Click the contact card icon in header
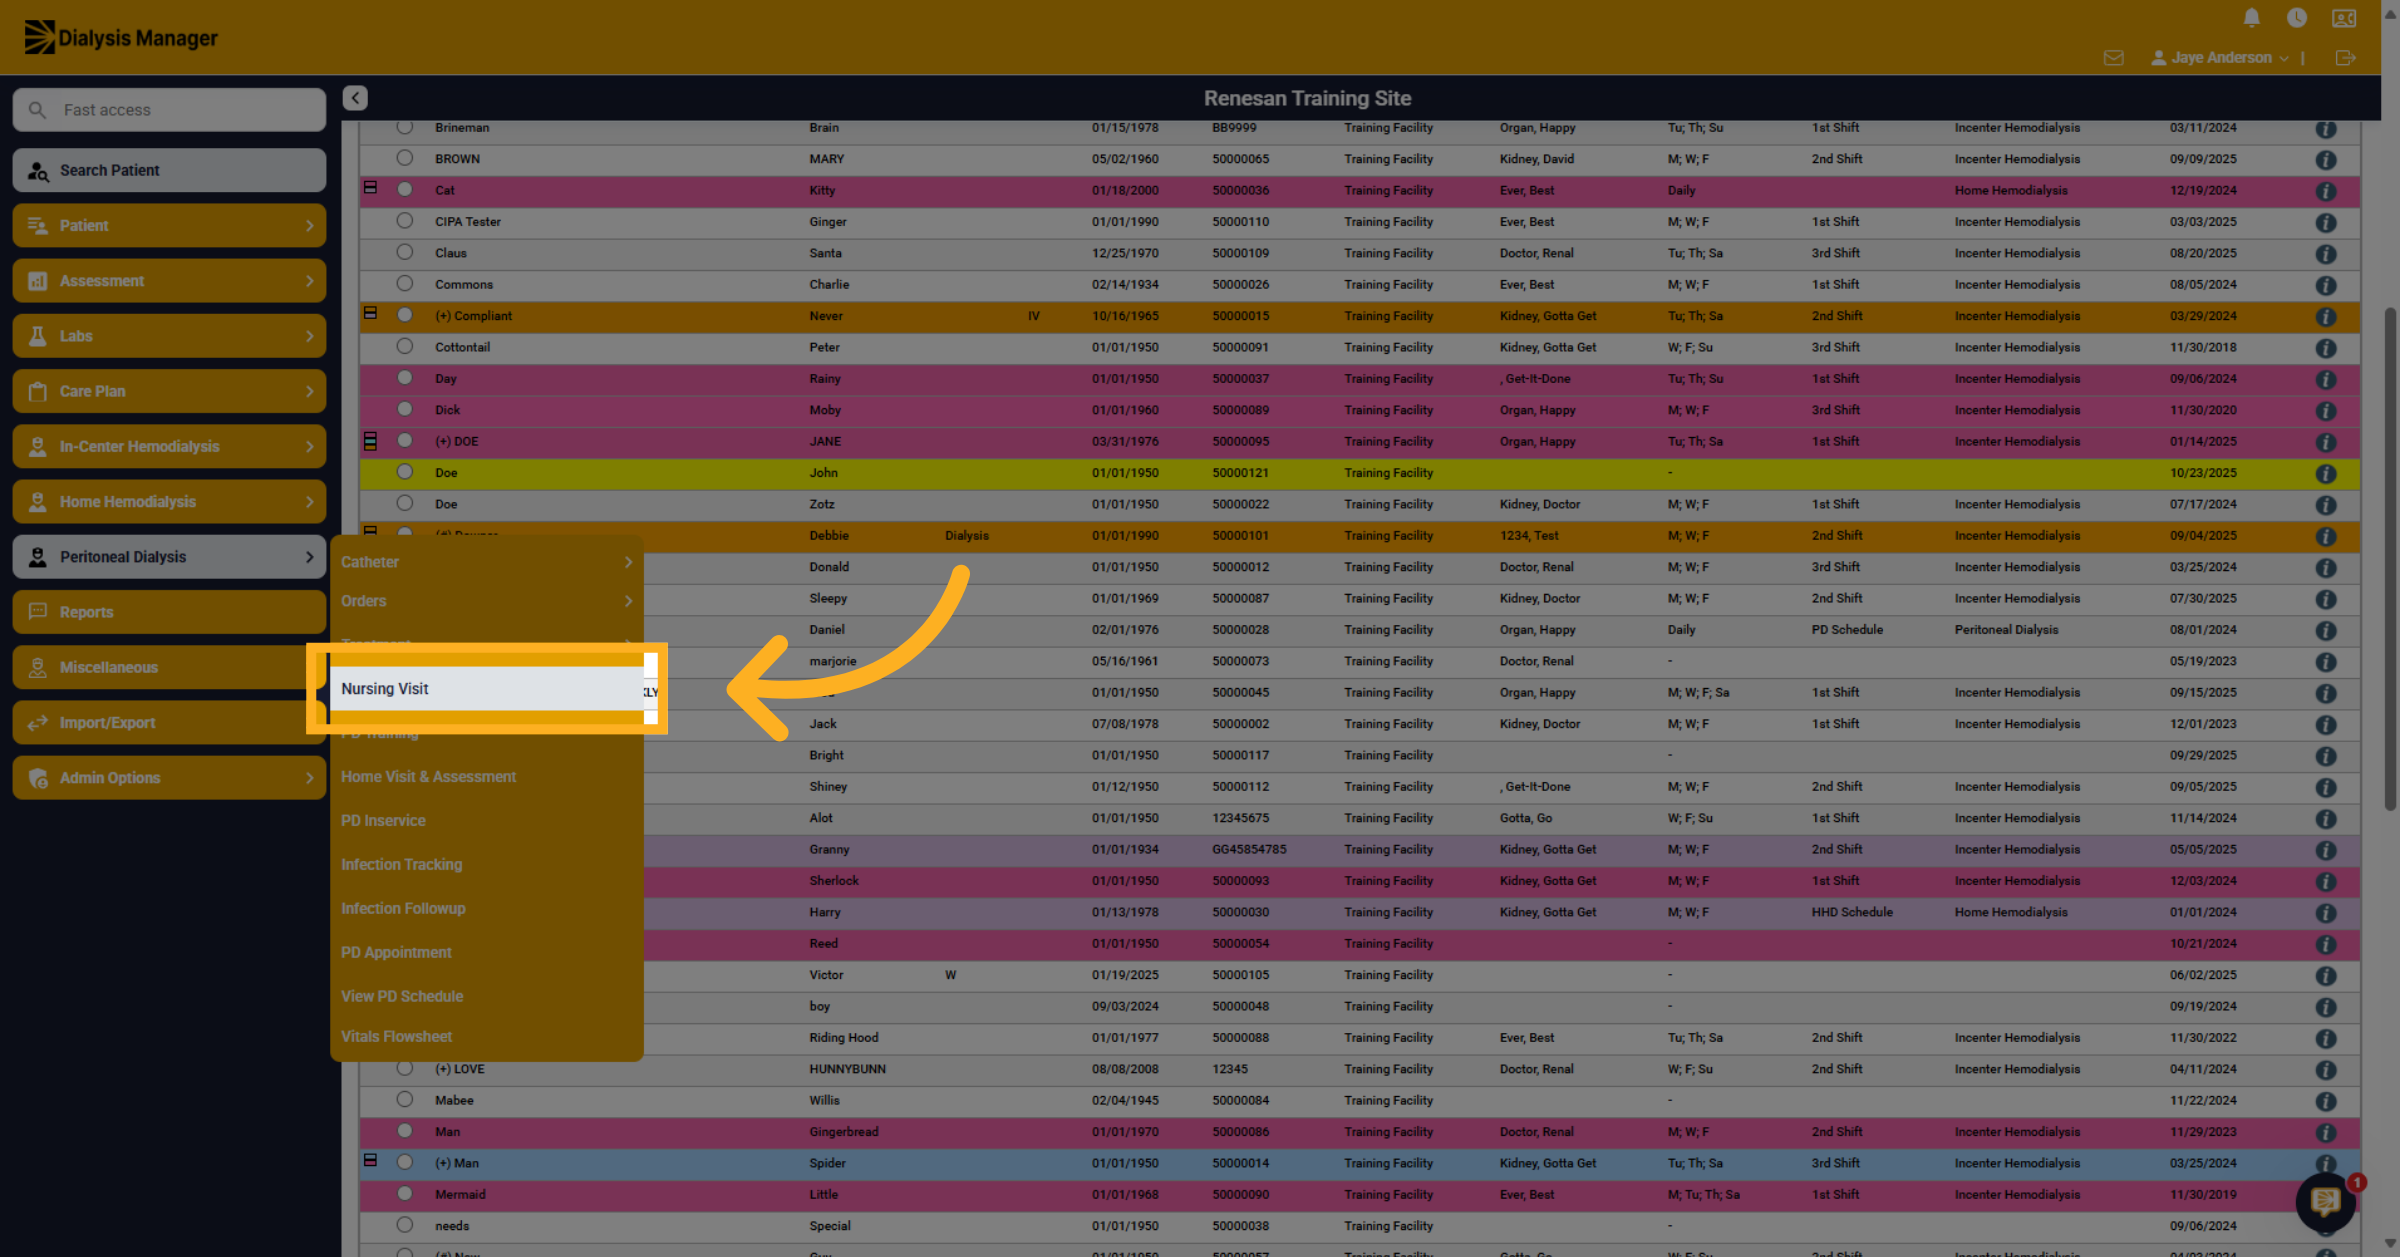The image size is (2400, 1257). point(2344,17)
